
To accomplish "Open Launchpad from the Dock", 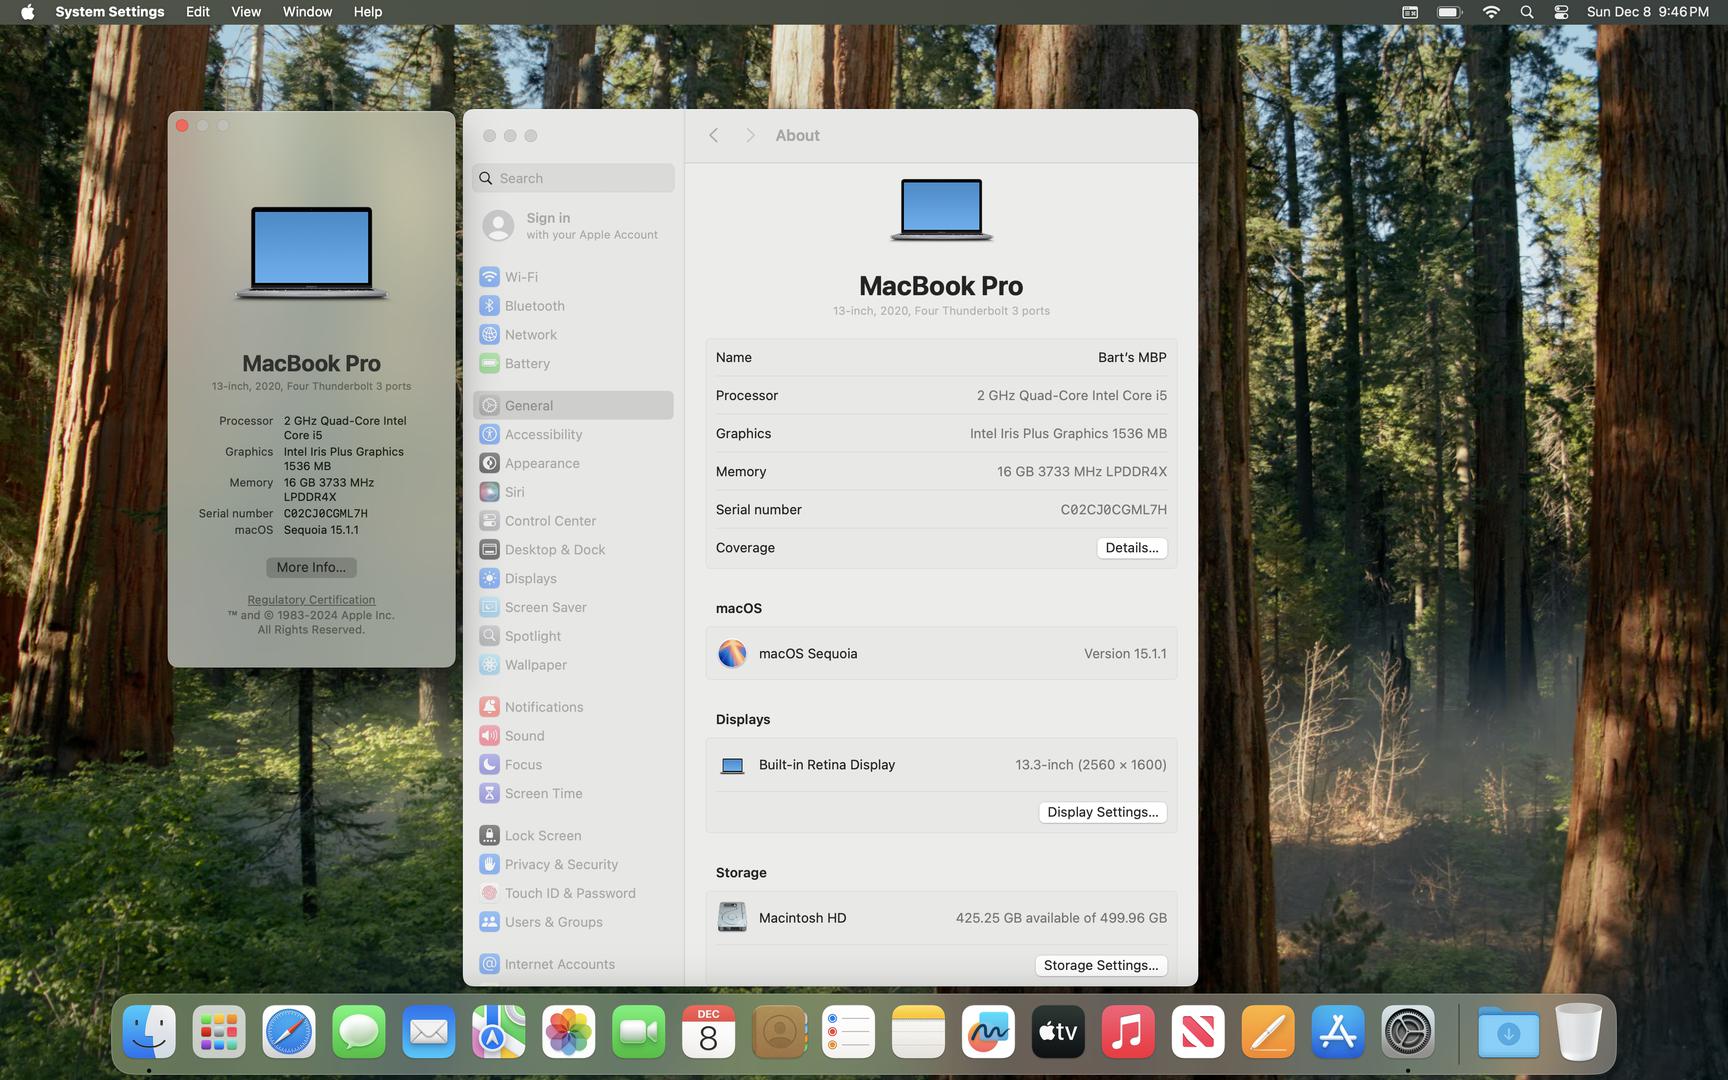I will pos(219,1032).
